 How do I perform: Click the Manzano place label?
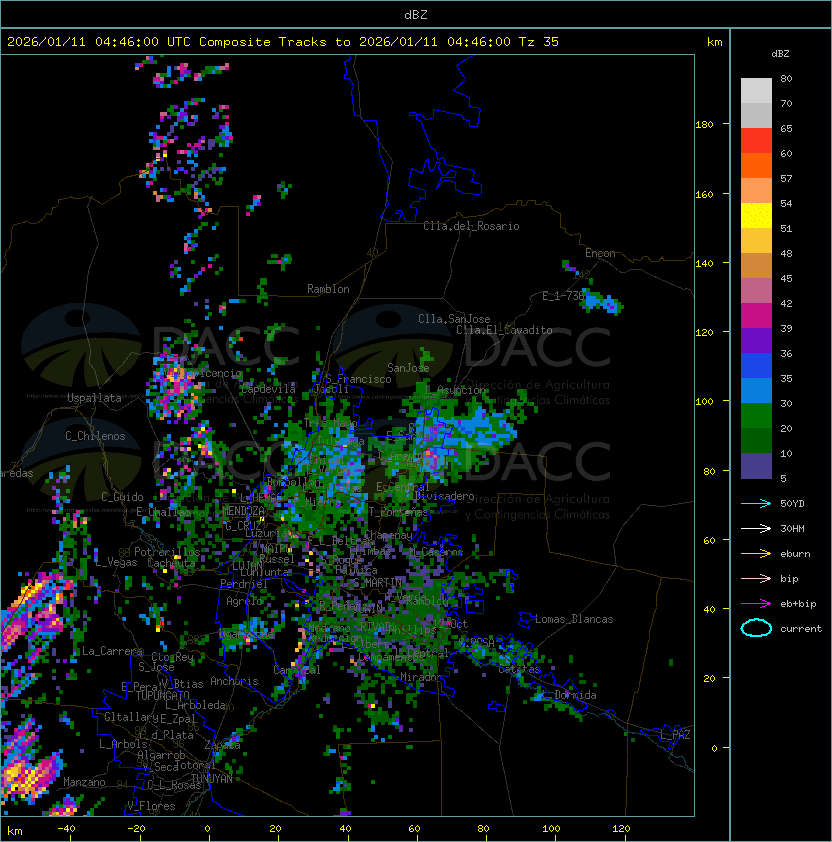(84, 782)
